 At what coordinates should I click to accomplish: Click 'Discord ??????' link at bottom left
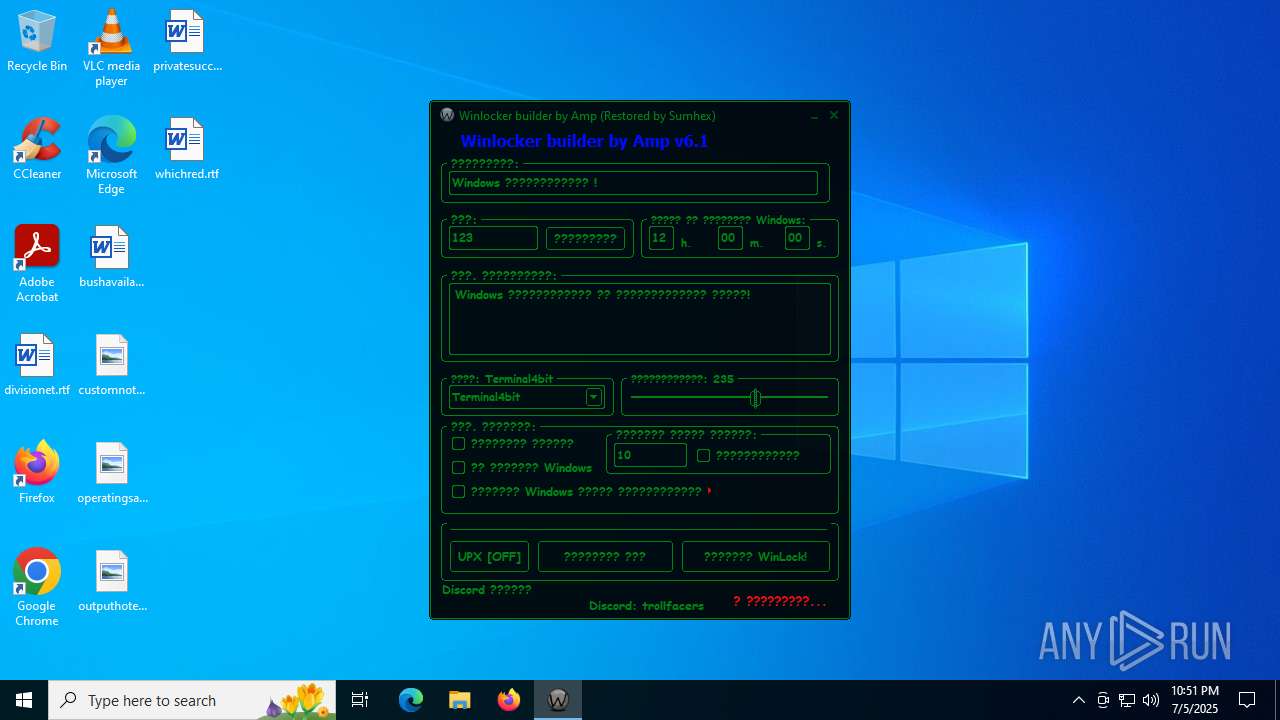tap(486, 589)
